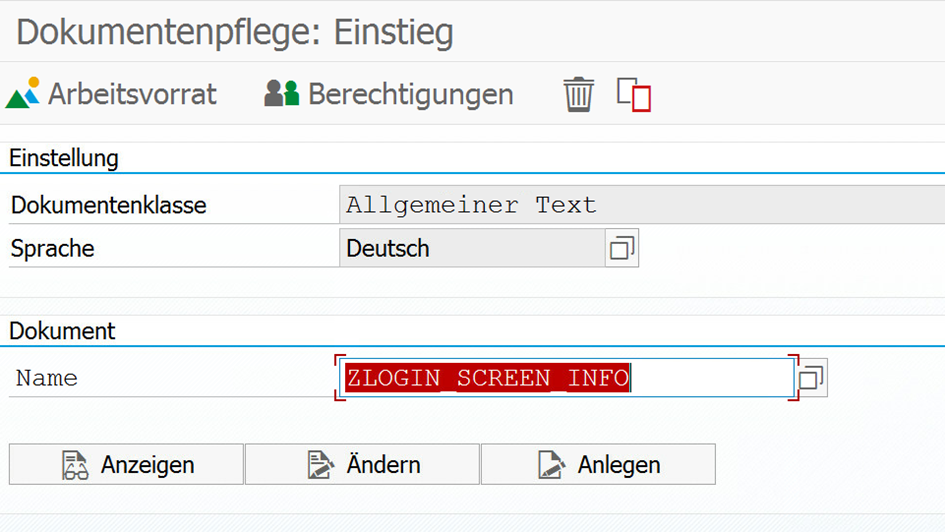The image size is (945, 532).
Task: Click the trash can delete icon
Action: (578, 95)
